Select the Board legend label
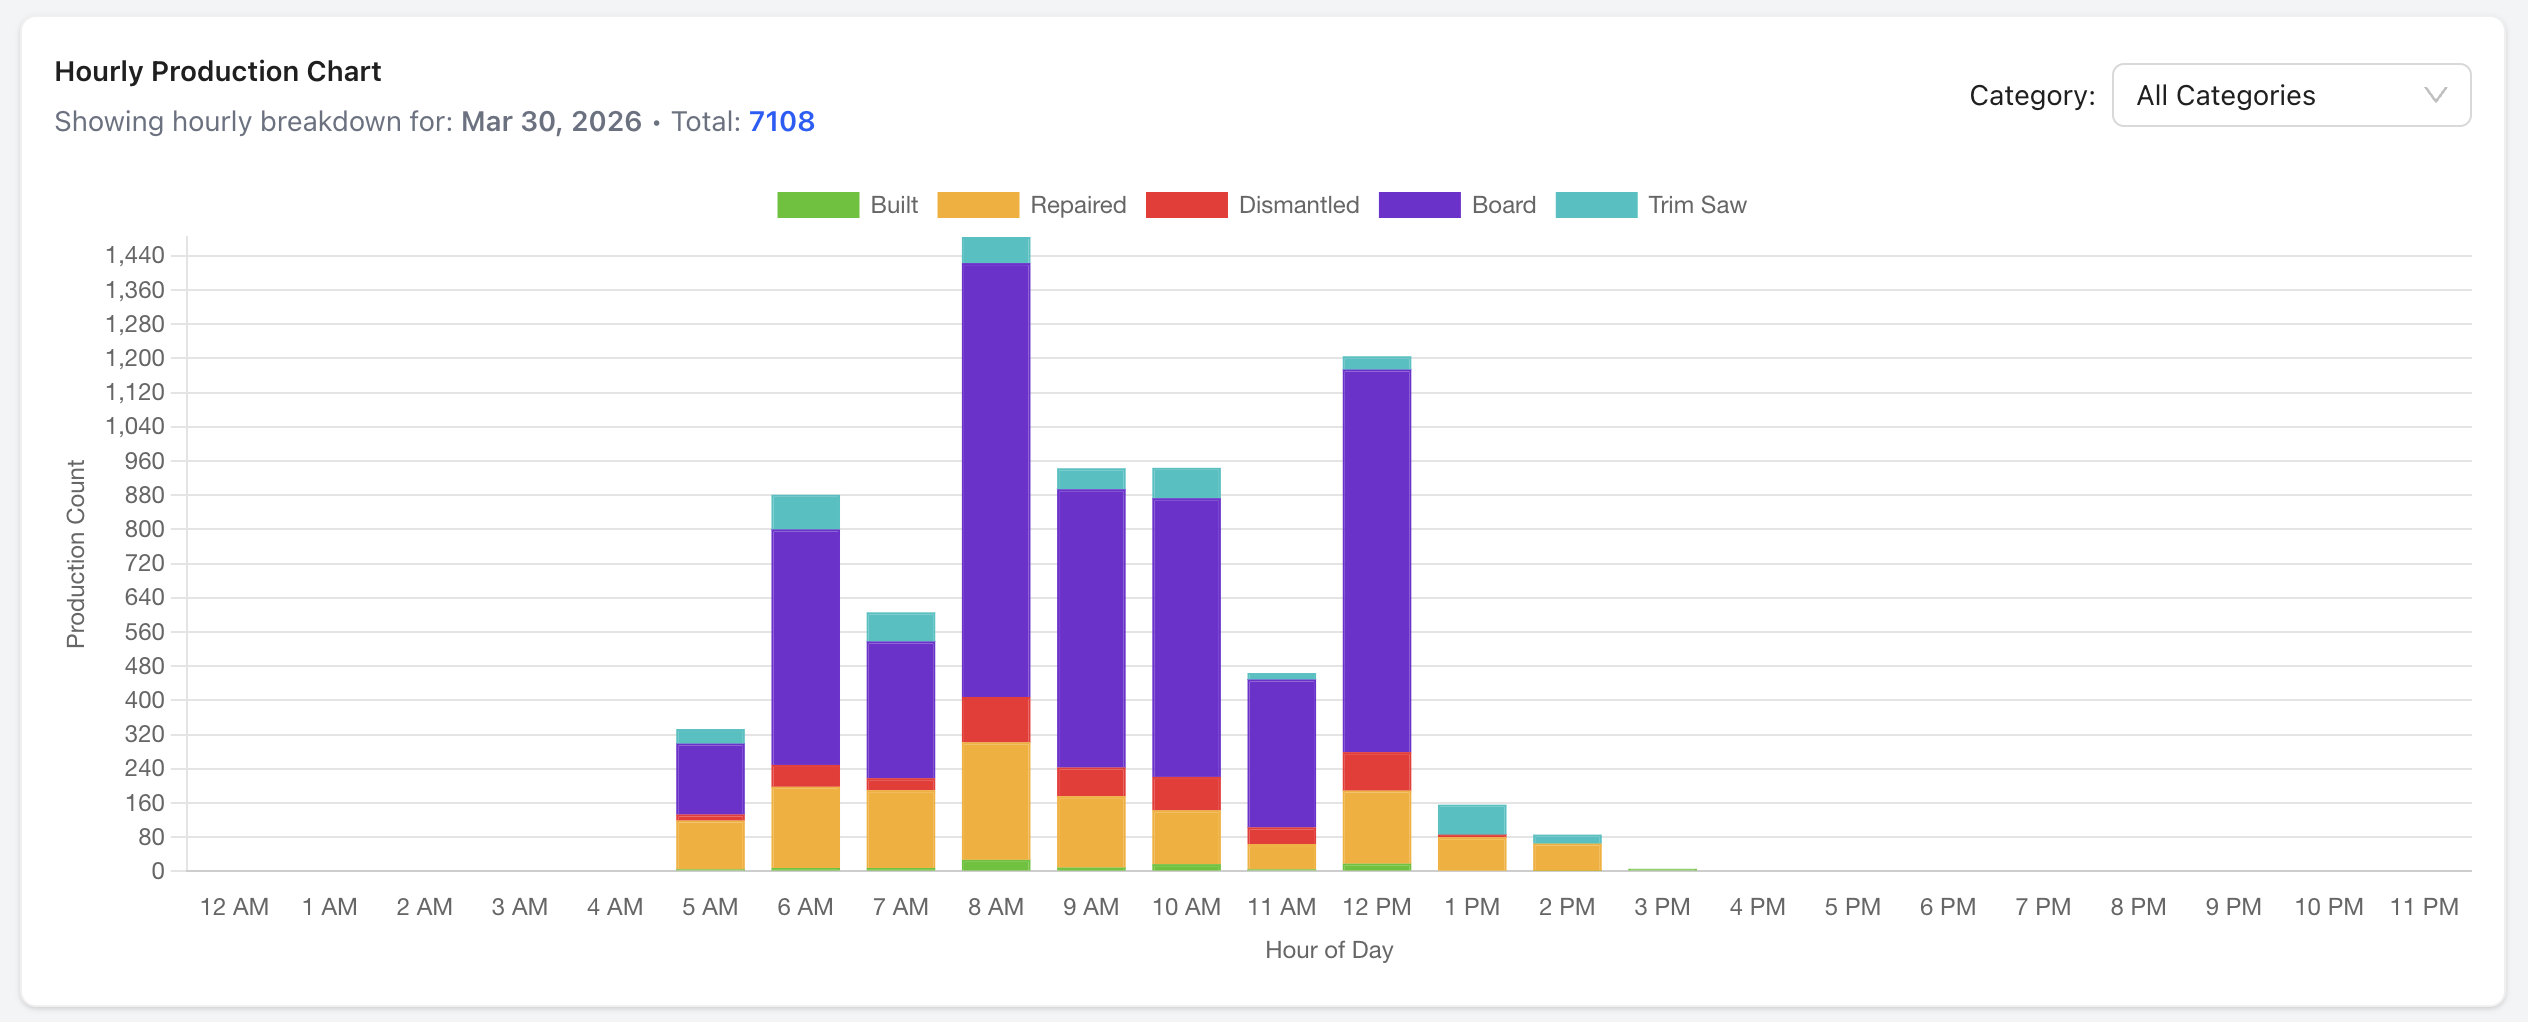This screenshot has height=1022, width=2528. [x=1503, y=204]
